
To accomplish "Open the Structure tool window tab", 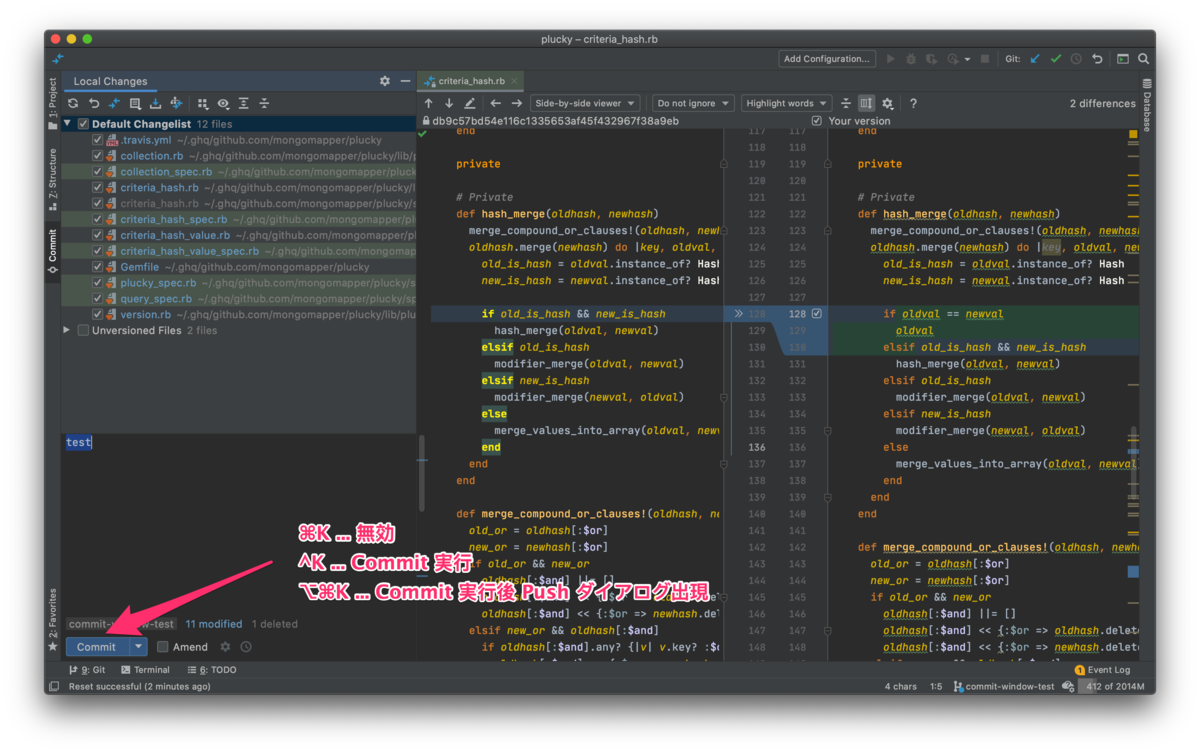I will pyautogui.click(x=52, y=180).
